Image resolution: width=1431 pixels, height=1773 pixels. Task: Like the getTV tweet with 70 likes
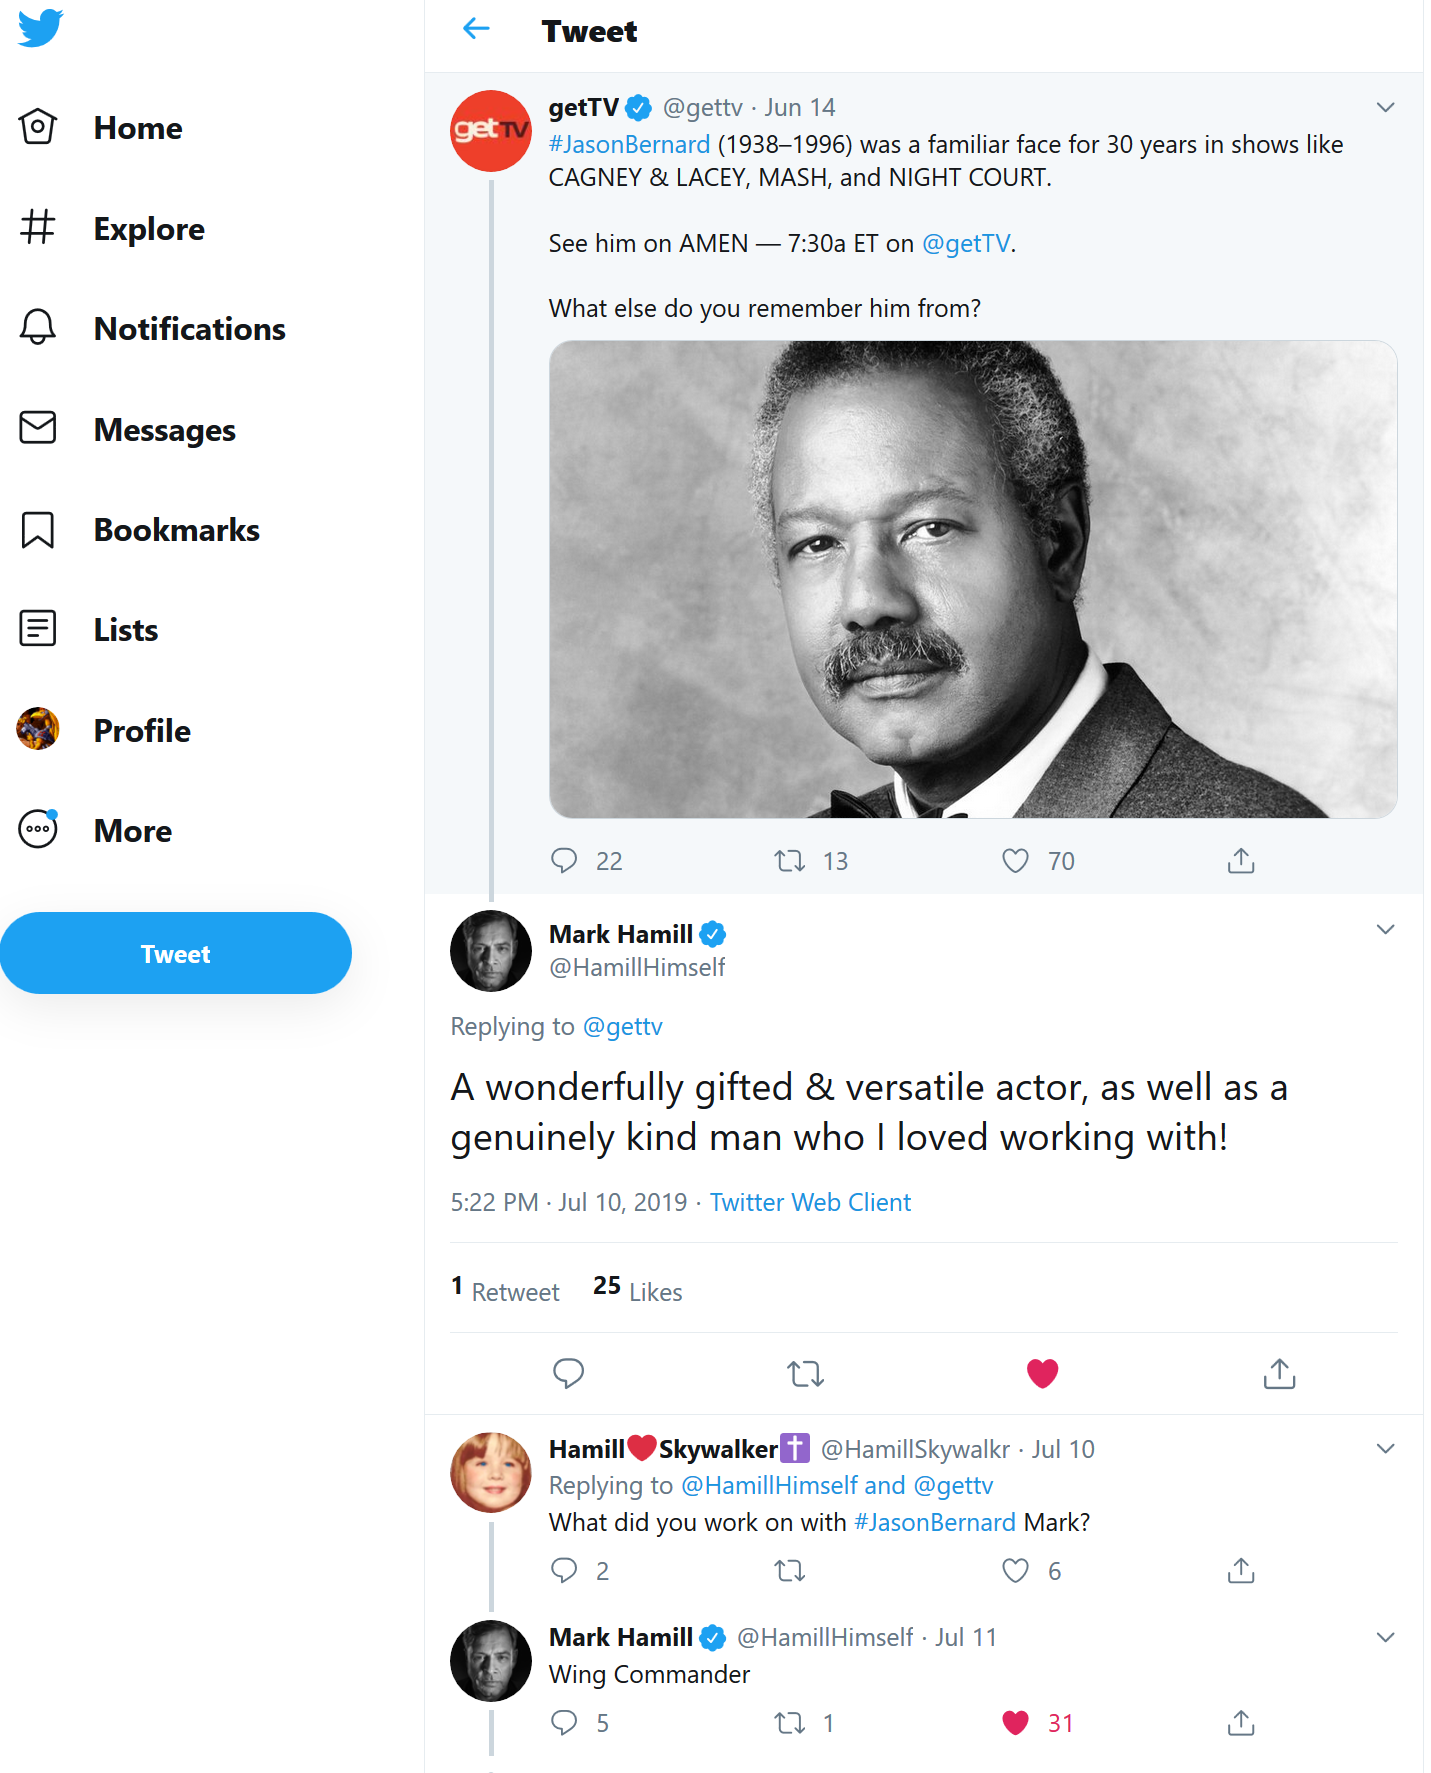(1015, 860)
